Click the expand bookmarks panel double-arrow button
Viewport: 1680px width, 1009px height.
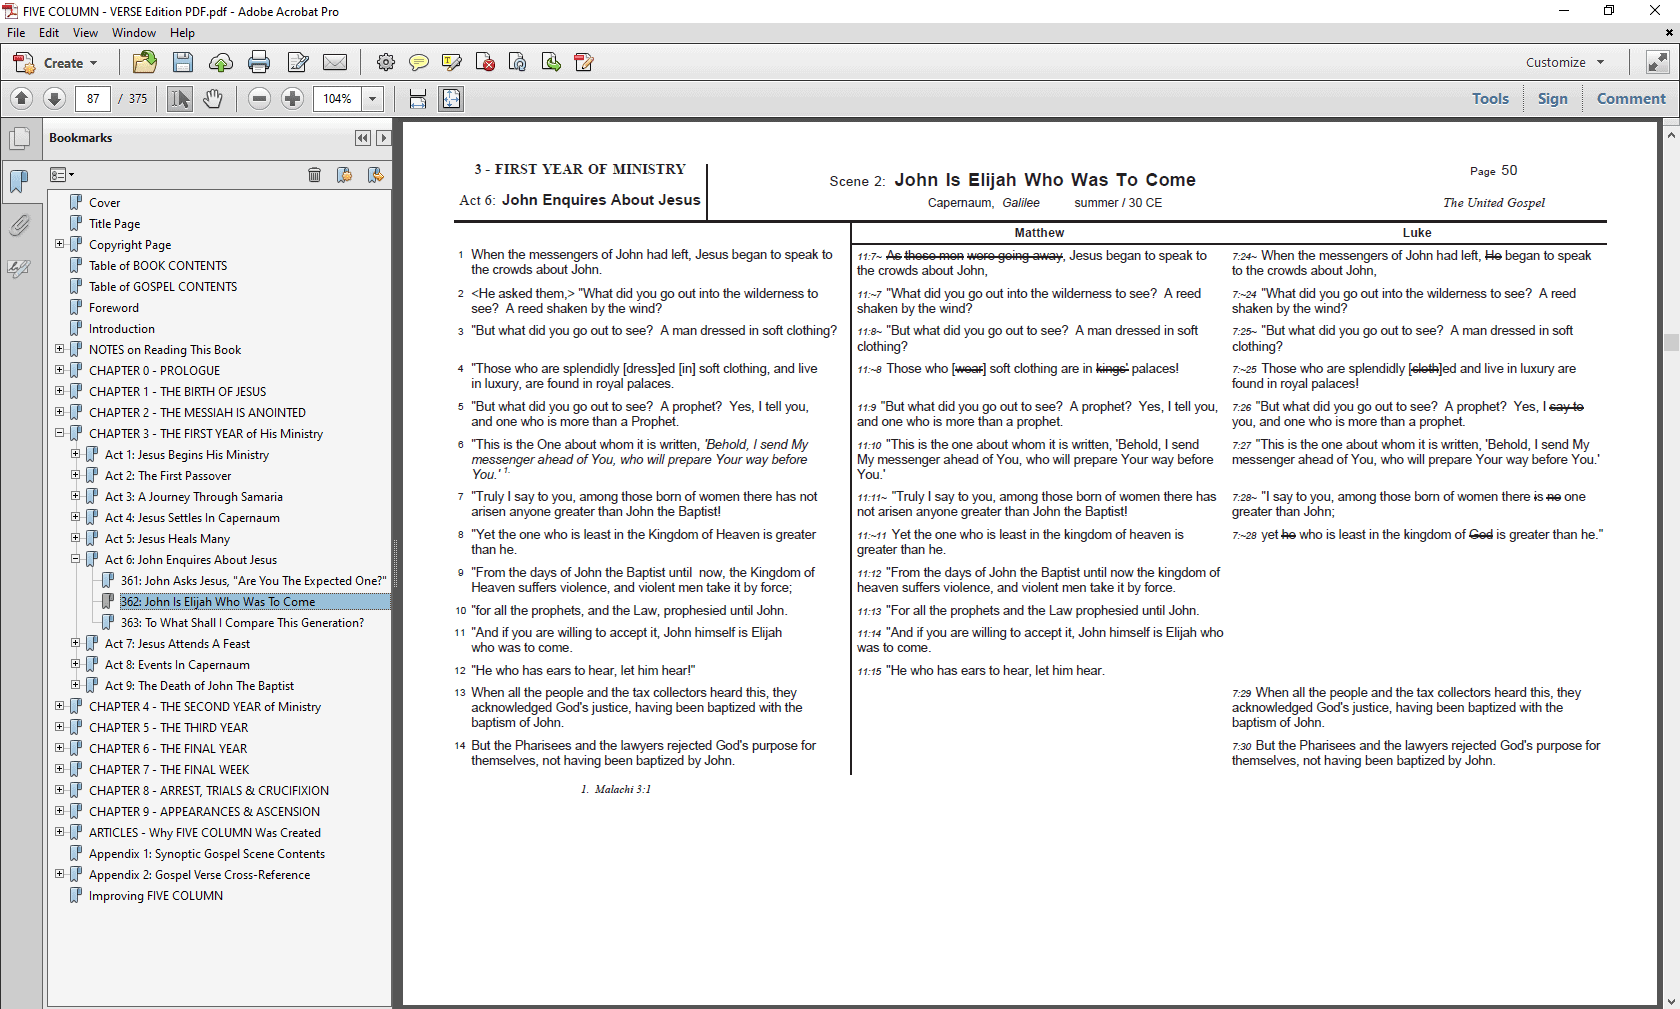click(x=362, y=138)
